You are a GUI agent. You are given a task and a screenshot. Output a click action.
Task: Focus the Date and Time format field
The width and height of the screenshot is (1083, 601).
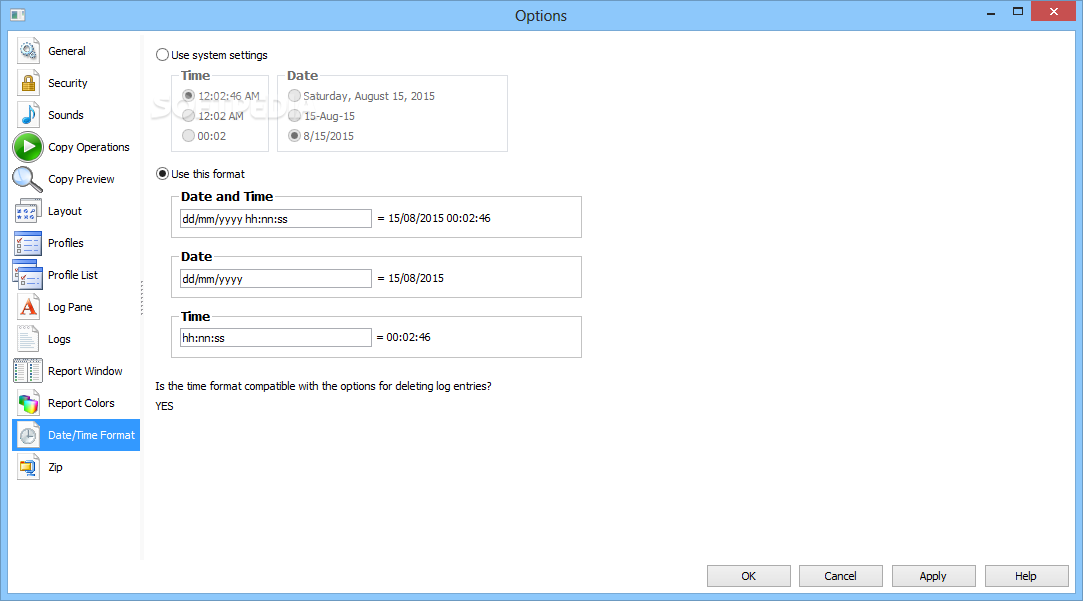pos(276,219)
